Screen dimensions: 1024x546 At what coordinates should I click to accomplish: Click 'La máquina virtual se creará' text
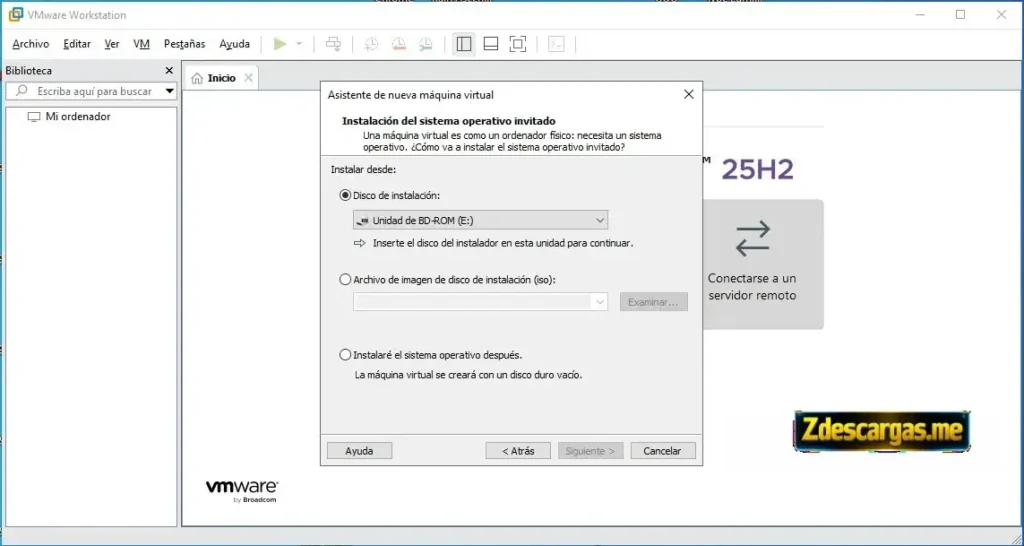coord(468,375)
